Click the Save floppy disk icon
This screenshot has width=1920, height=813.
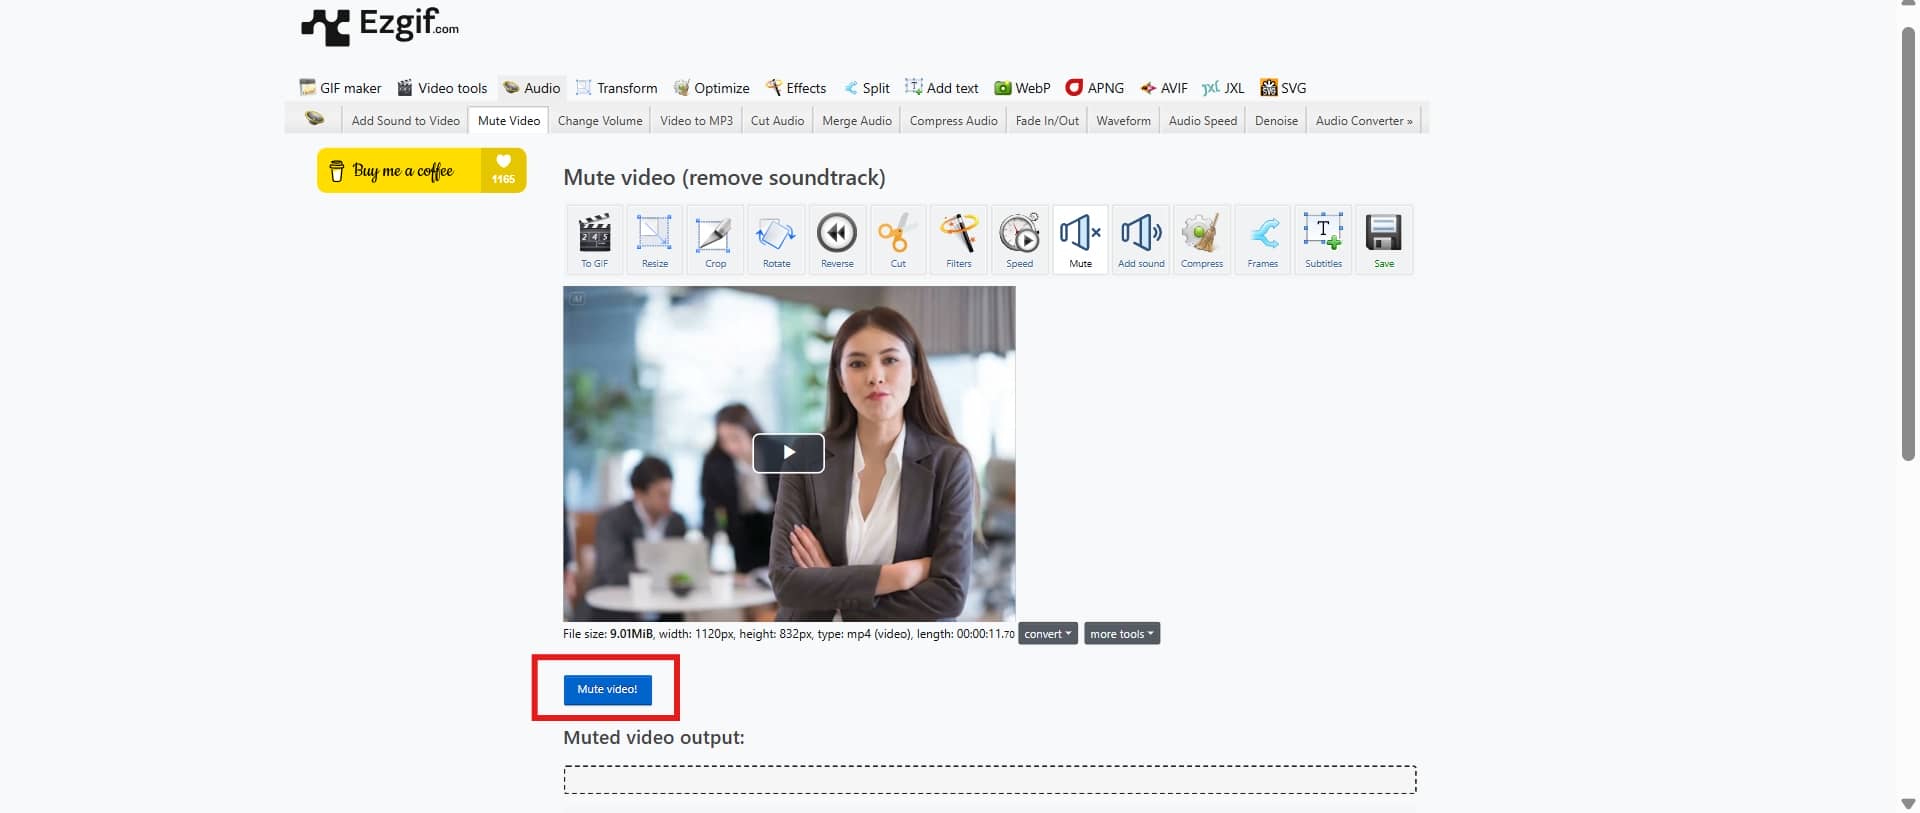pyautogui.click(x=1384, y=240)
